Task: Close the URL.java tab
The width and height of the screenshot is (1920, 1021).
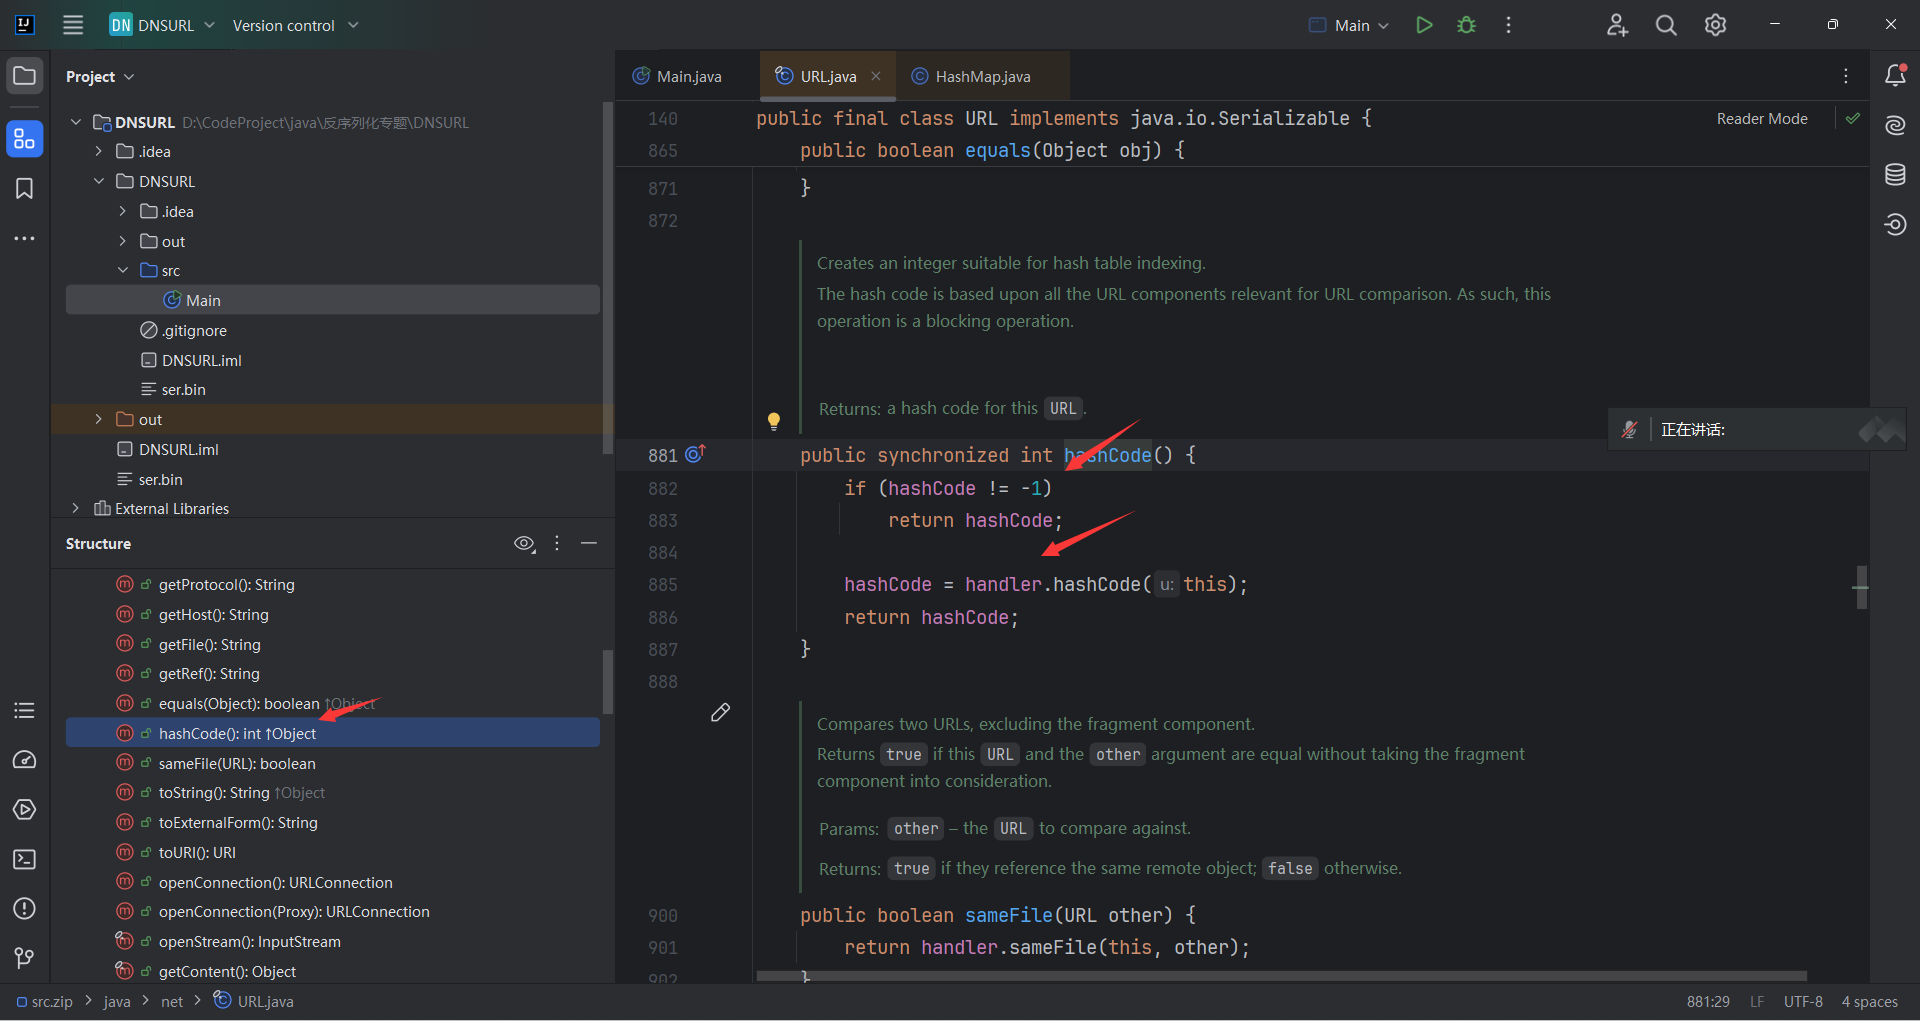Action: click(x=876, y=76)
